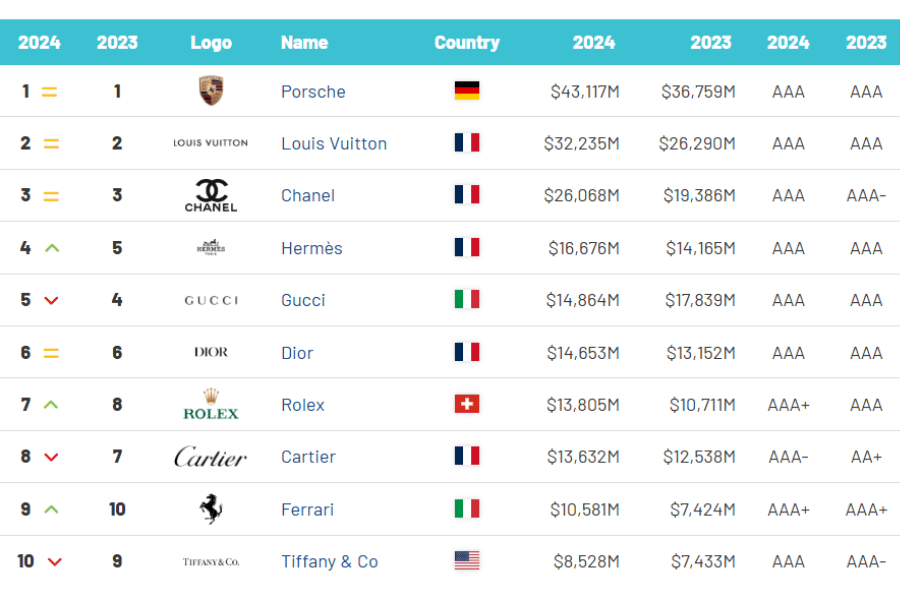This screenshot has height=600, width=900.
Task: Click the Louis Vuitton wordmark logo
Action: pyautogui.click(x=211, y=143)
